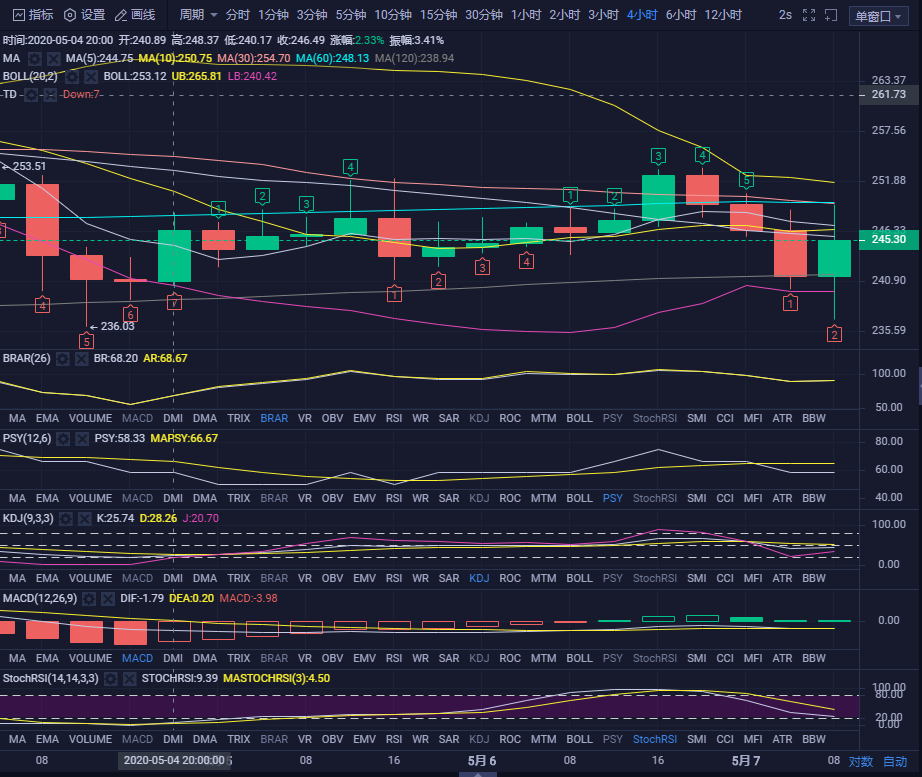Image resolution: width=922 pixels, height=777 pixels.
Task: Choose the 10分钟 timeframe
Action: (x=393, y=15)
